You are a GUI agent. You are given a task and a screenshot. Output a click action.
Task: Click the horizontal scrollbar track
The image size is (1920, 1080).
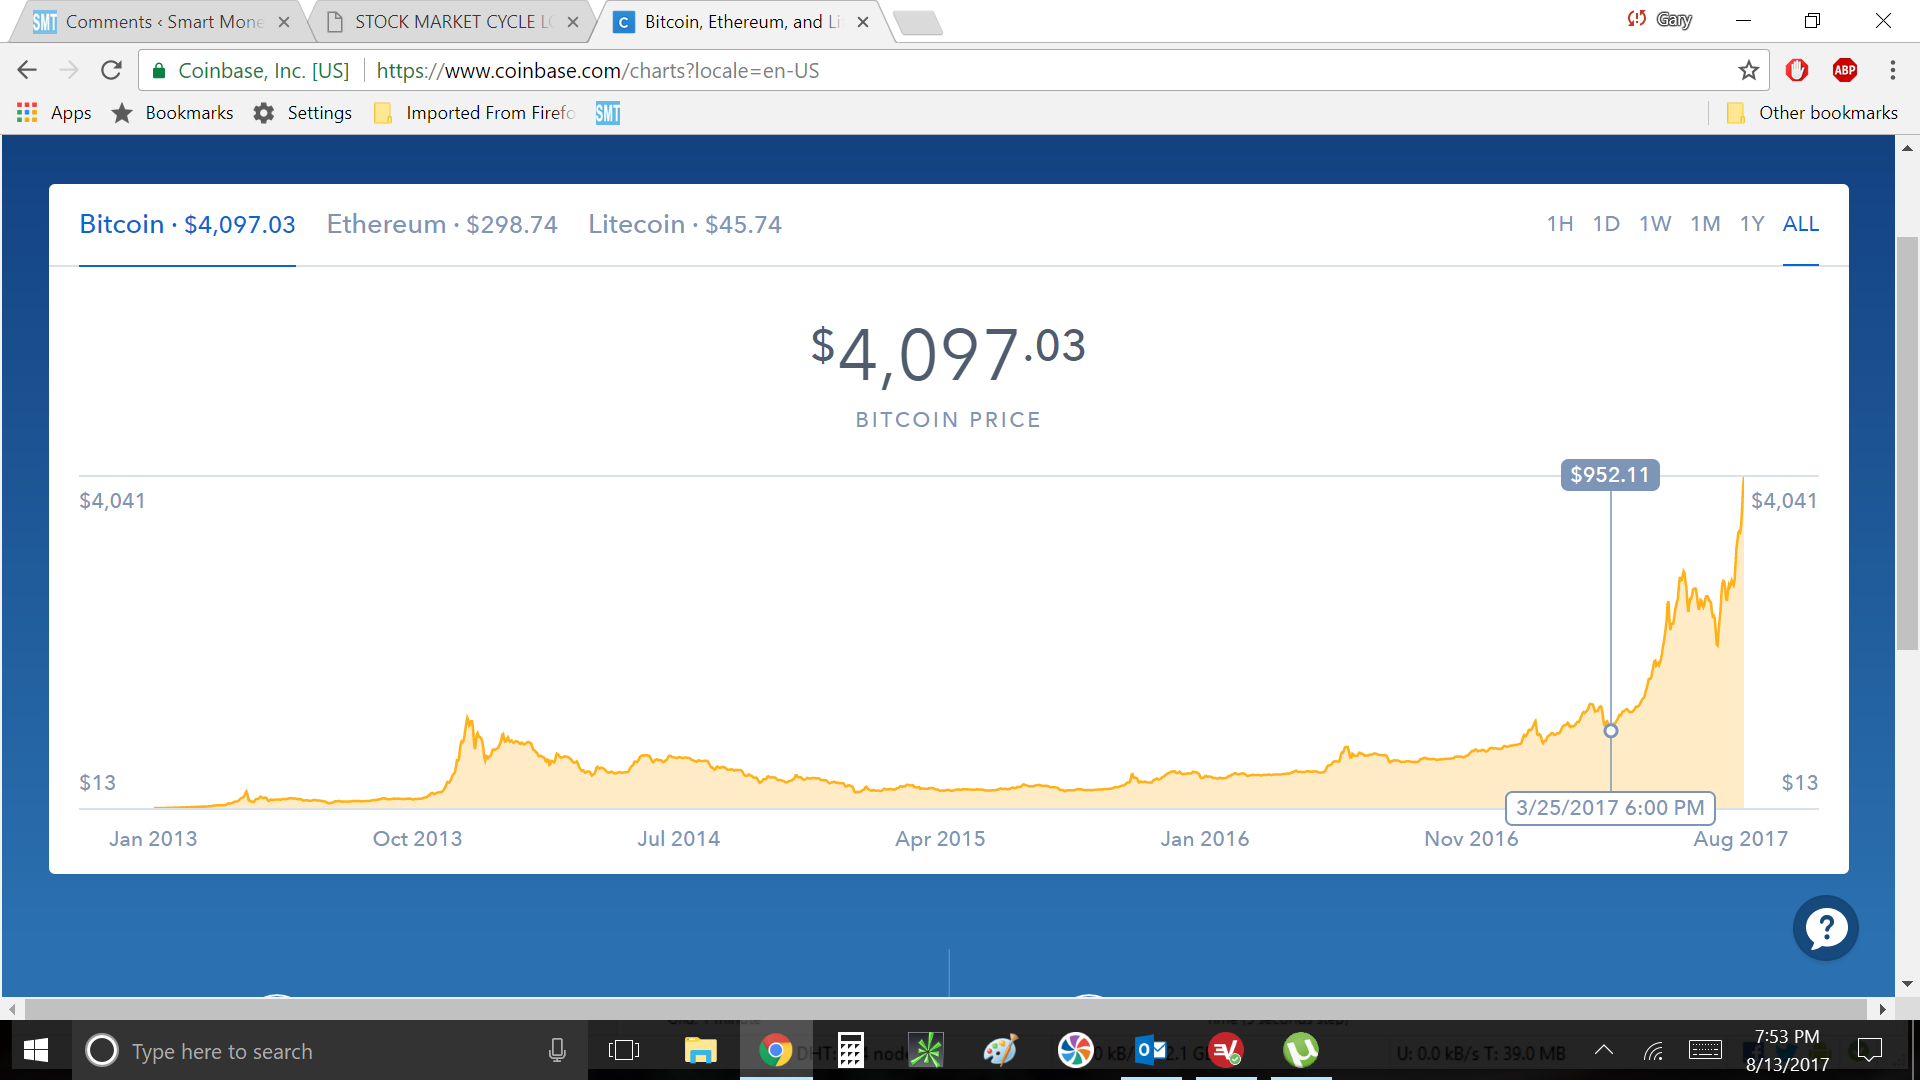coord(945,1009)
